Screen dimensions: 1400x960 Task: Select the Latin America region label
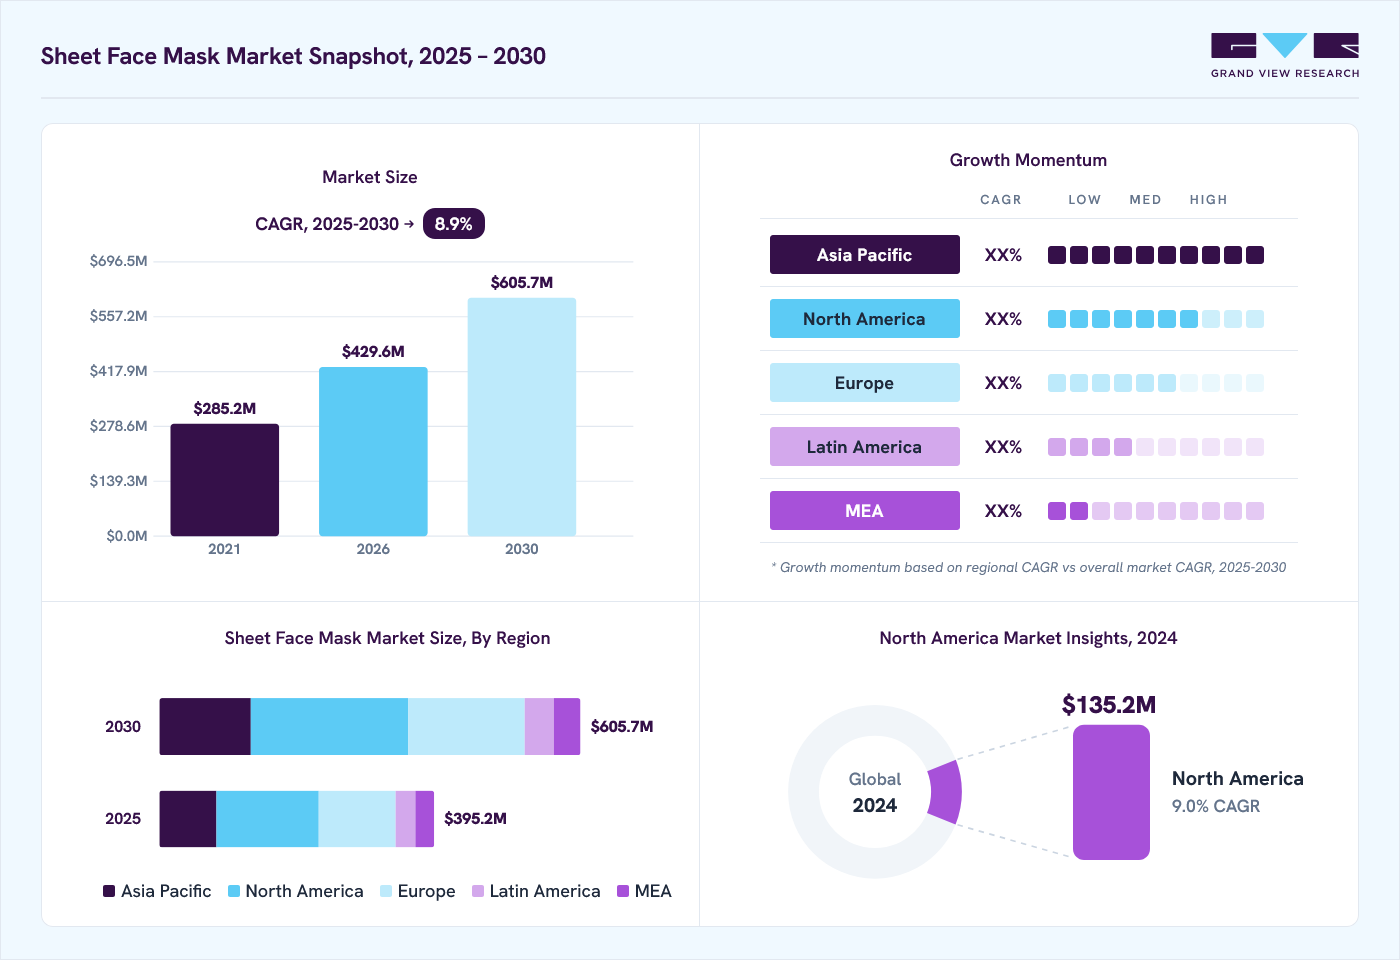pyautogui.click(x=864, y=447)
